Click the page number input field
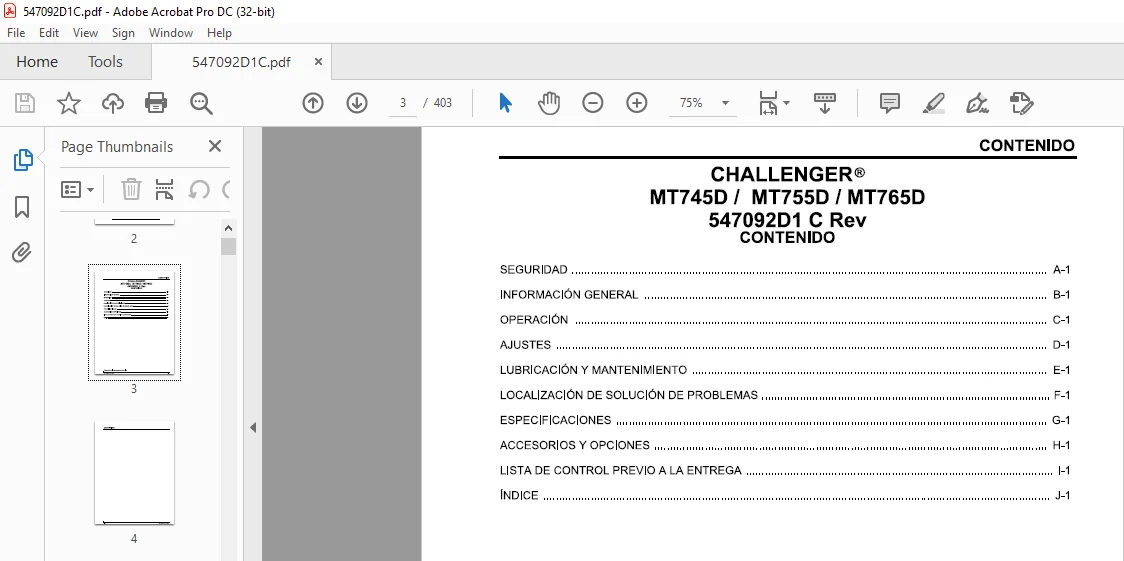1124x561 pixels. [x=403, y=103]
